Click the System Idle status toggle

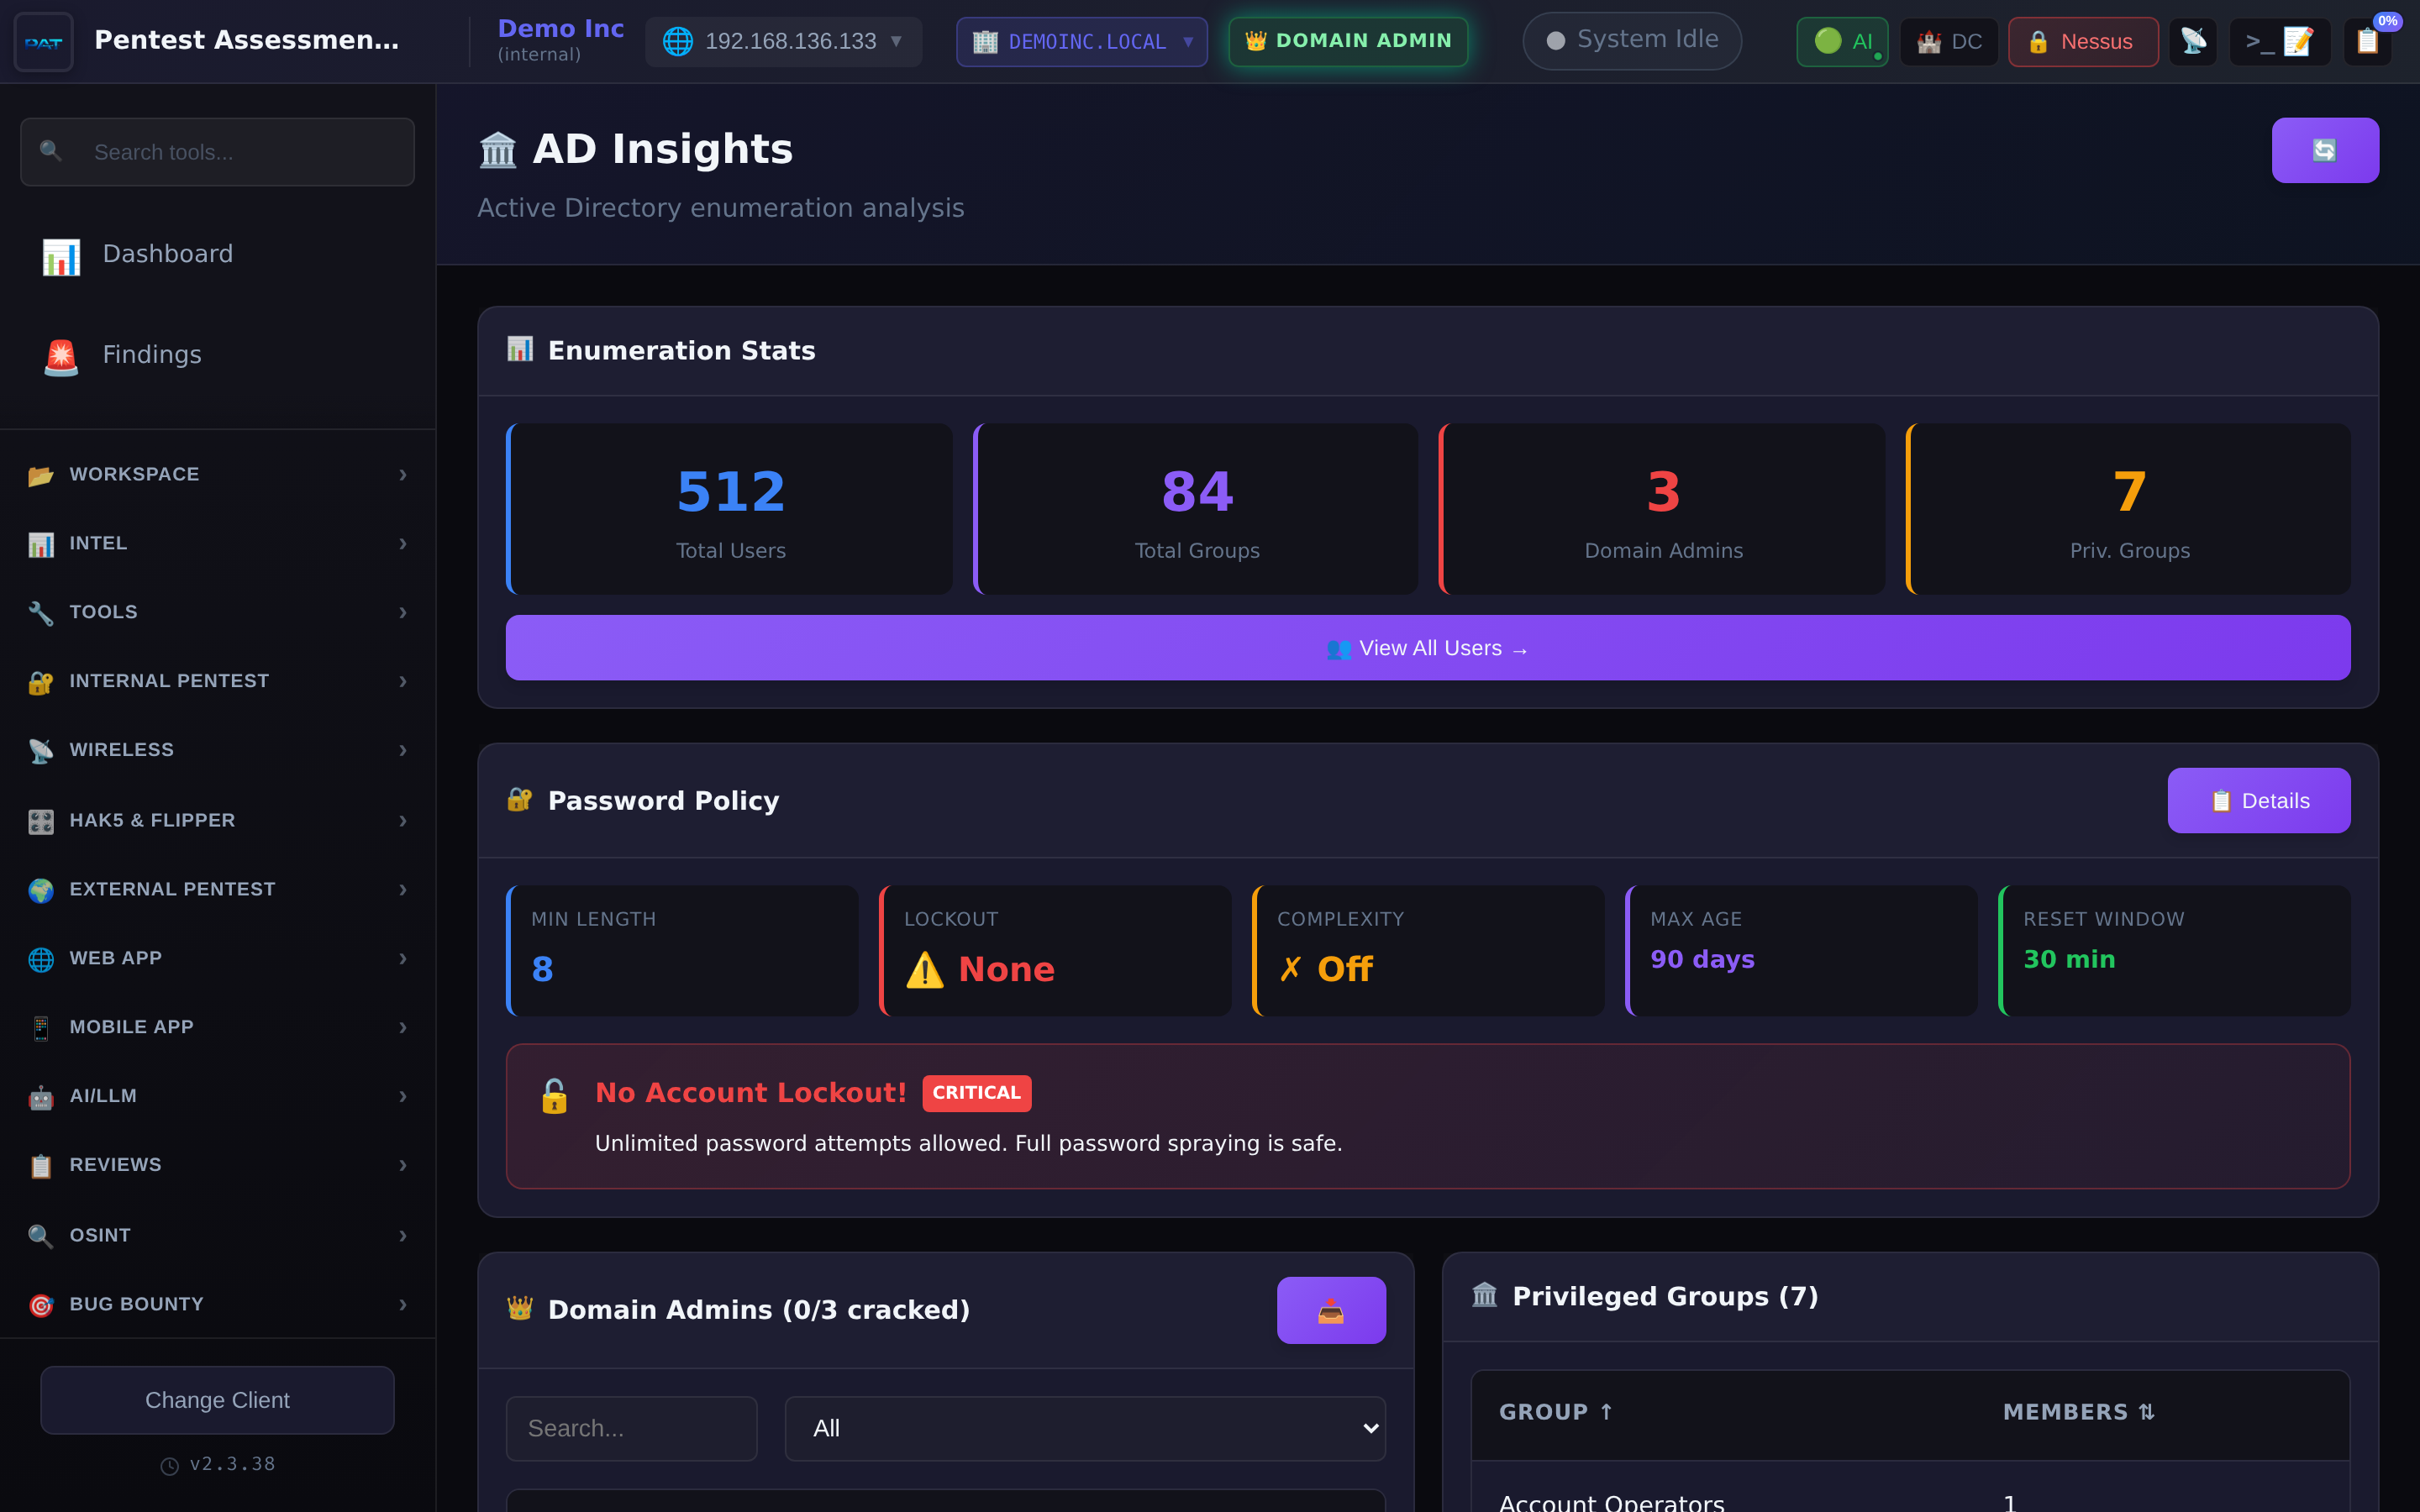1631,40
